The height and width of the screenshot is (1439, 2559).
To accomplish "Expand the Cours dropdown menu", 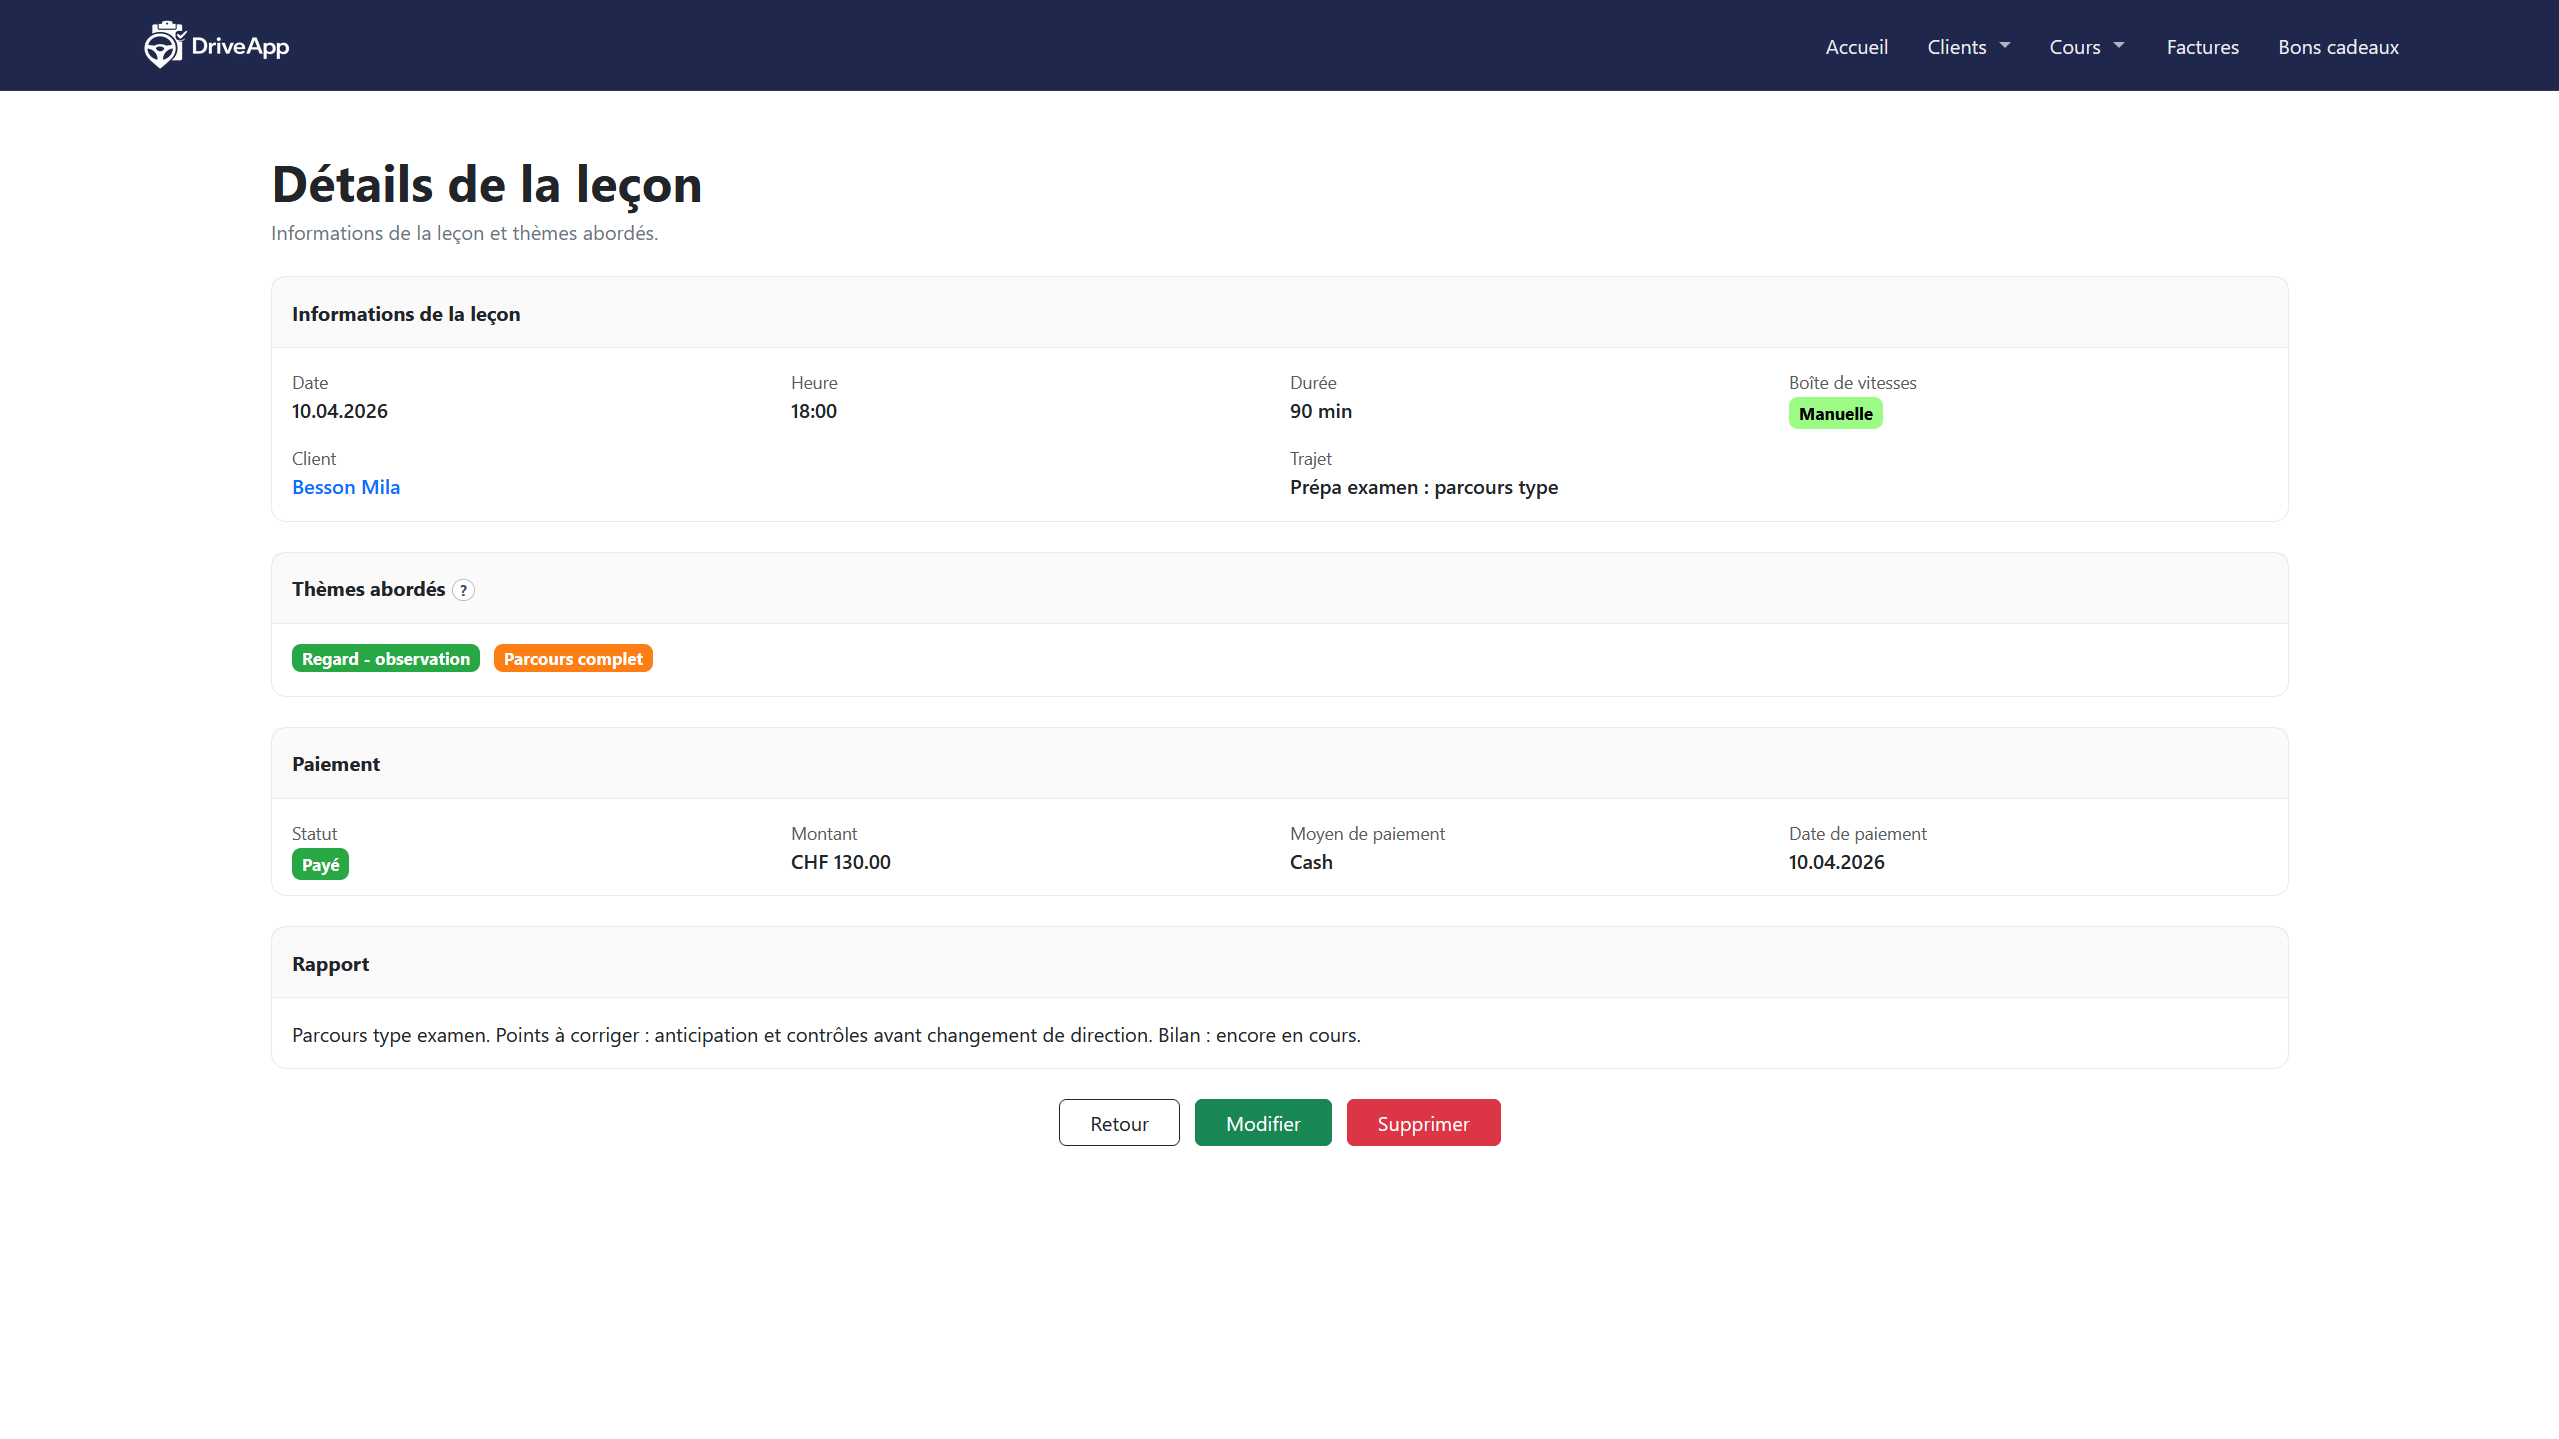I will (2085, 47).
